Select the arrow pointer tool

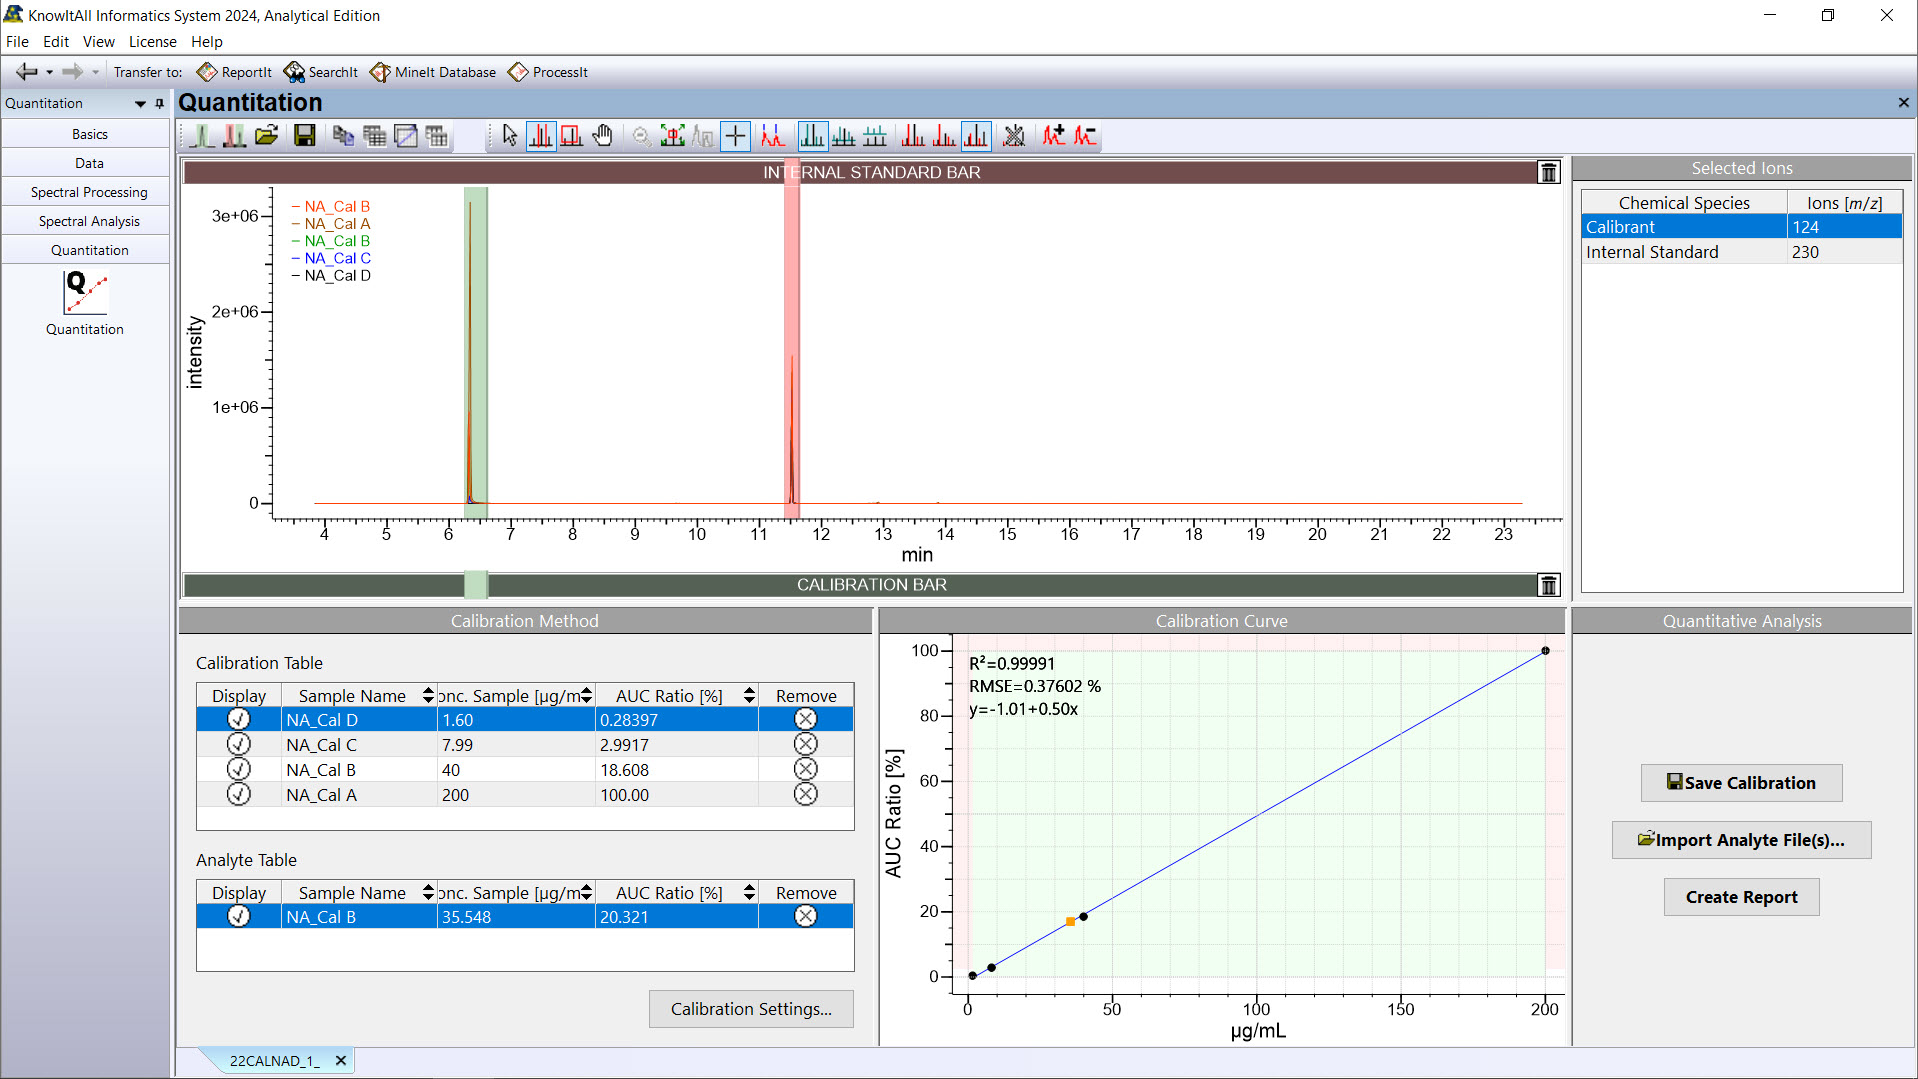point(510,136)
